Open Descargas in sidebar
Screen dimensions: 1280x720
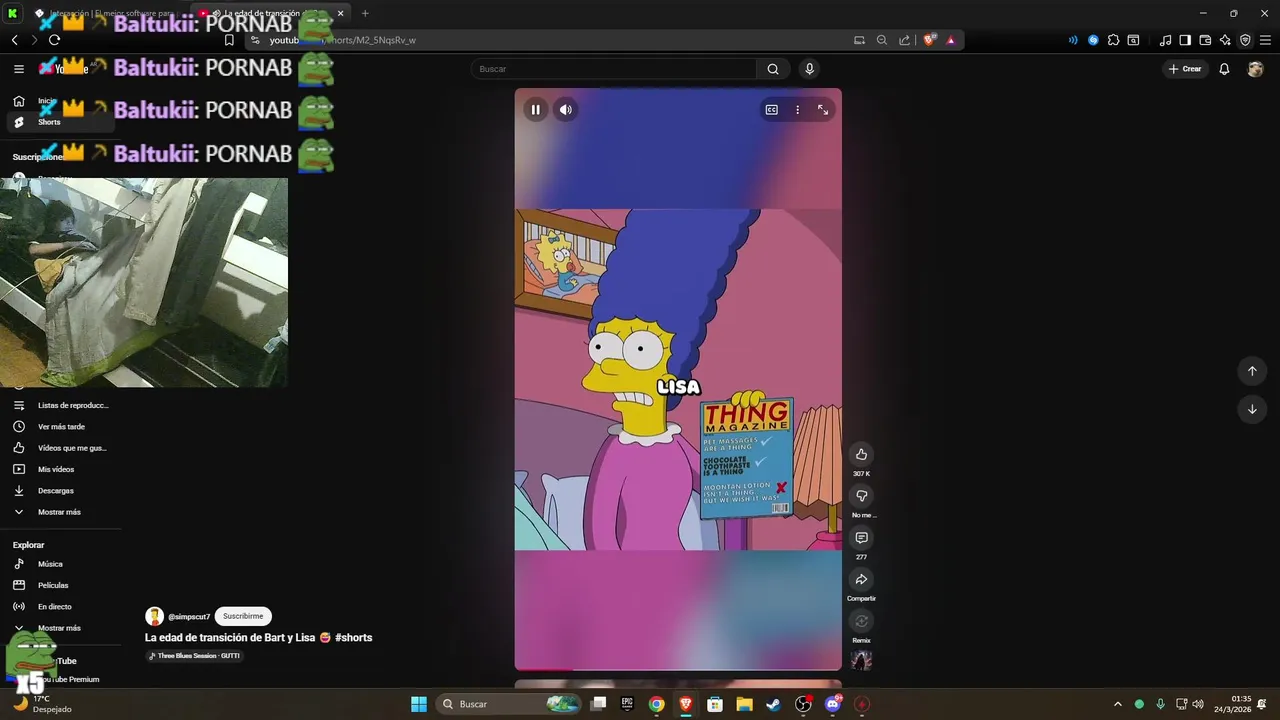point(62,491)
